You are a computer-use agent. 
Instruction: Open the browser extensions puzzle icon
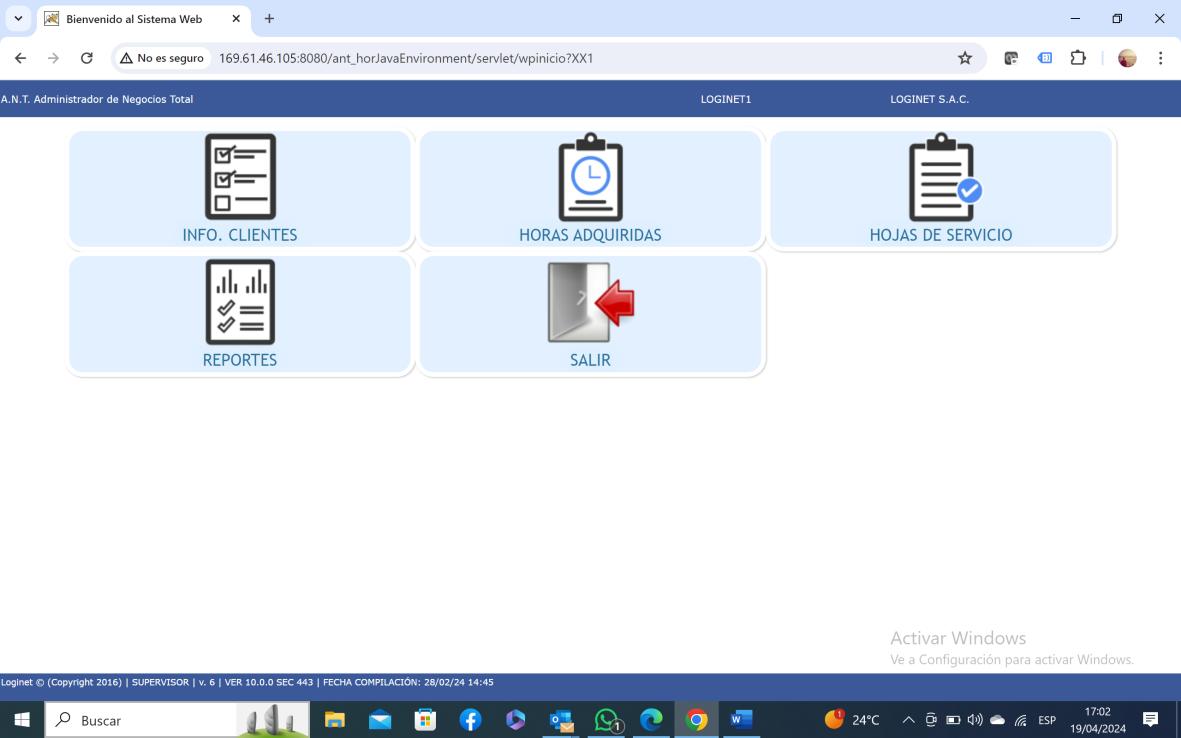[x=1078, y=58]
